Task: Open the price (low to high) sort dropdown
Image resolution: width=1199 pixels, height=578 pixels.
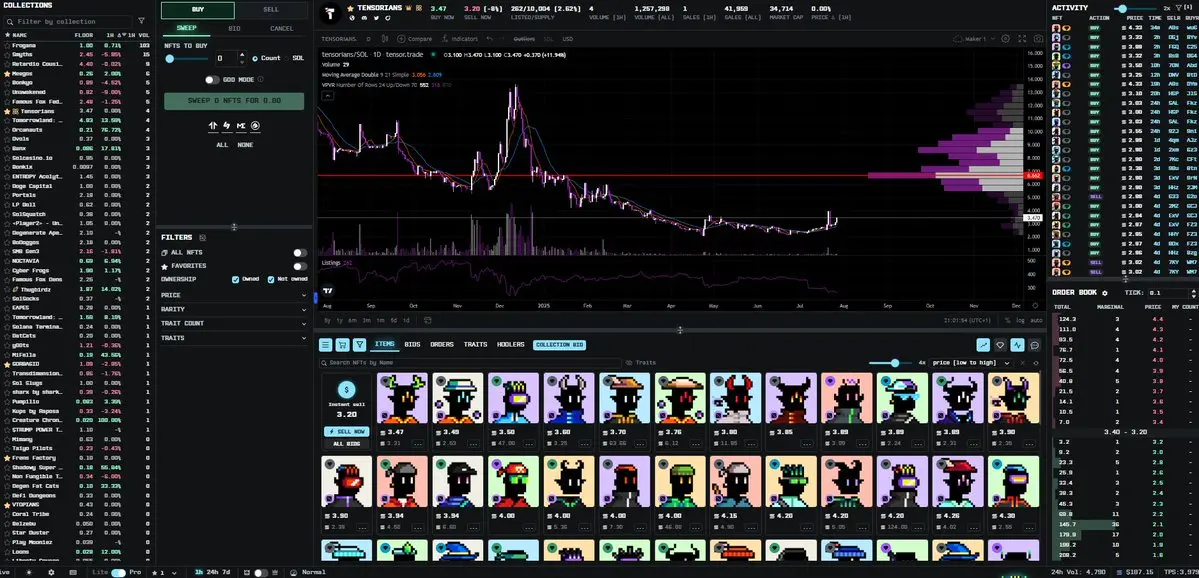Action: (x=971, y=362)
